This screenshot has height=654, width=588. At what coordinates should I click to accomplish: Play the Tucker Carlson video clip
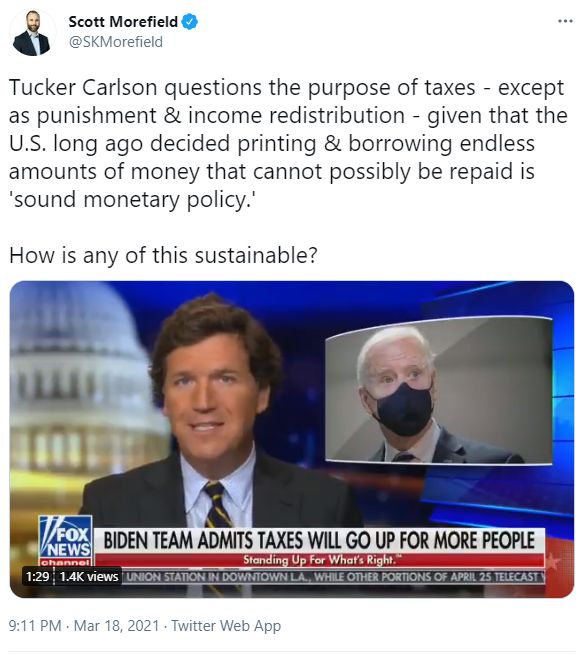pyautogui.click(x=291, y=439)
